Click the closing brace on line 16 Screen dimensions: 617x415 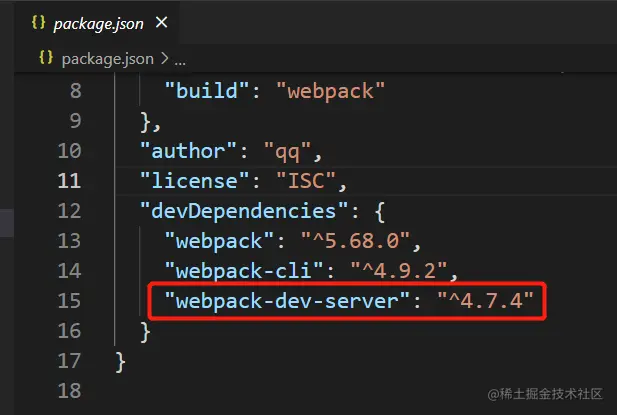pyautogui.click(x=145, y=332)
